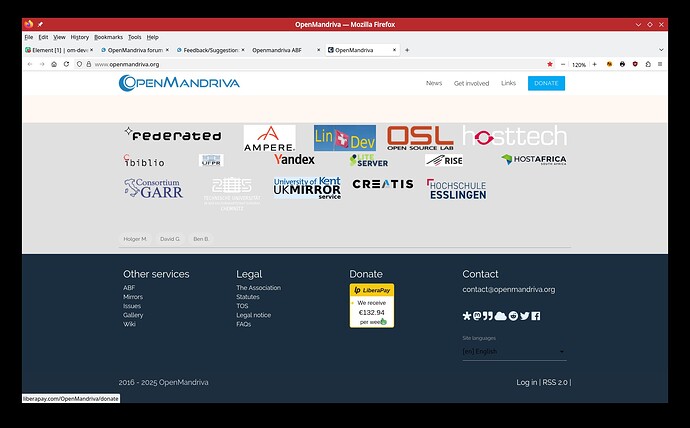690x428 pixels.
Task: Open the Firefox hamburger menu
Action: (660, 64)
